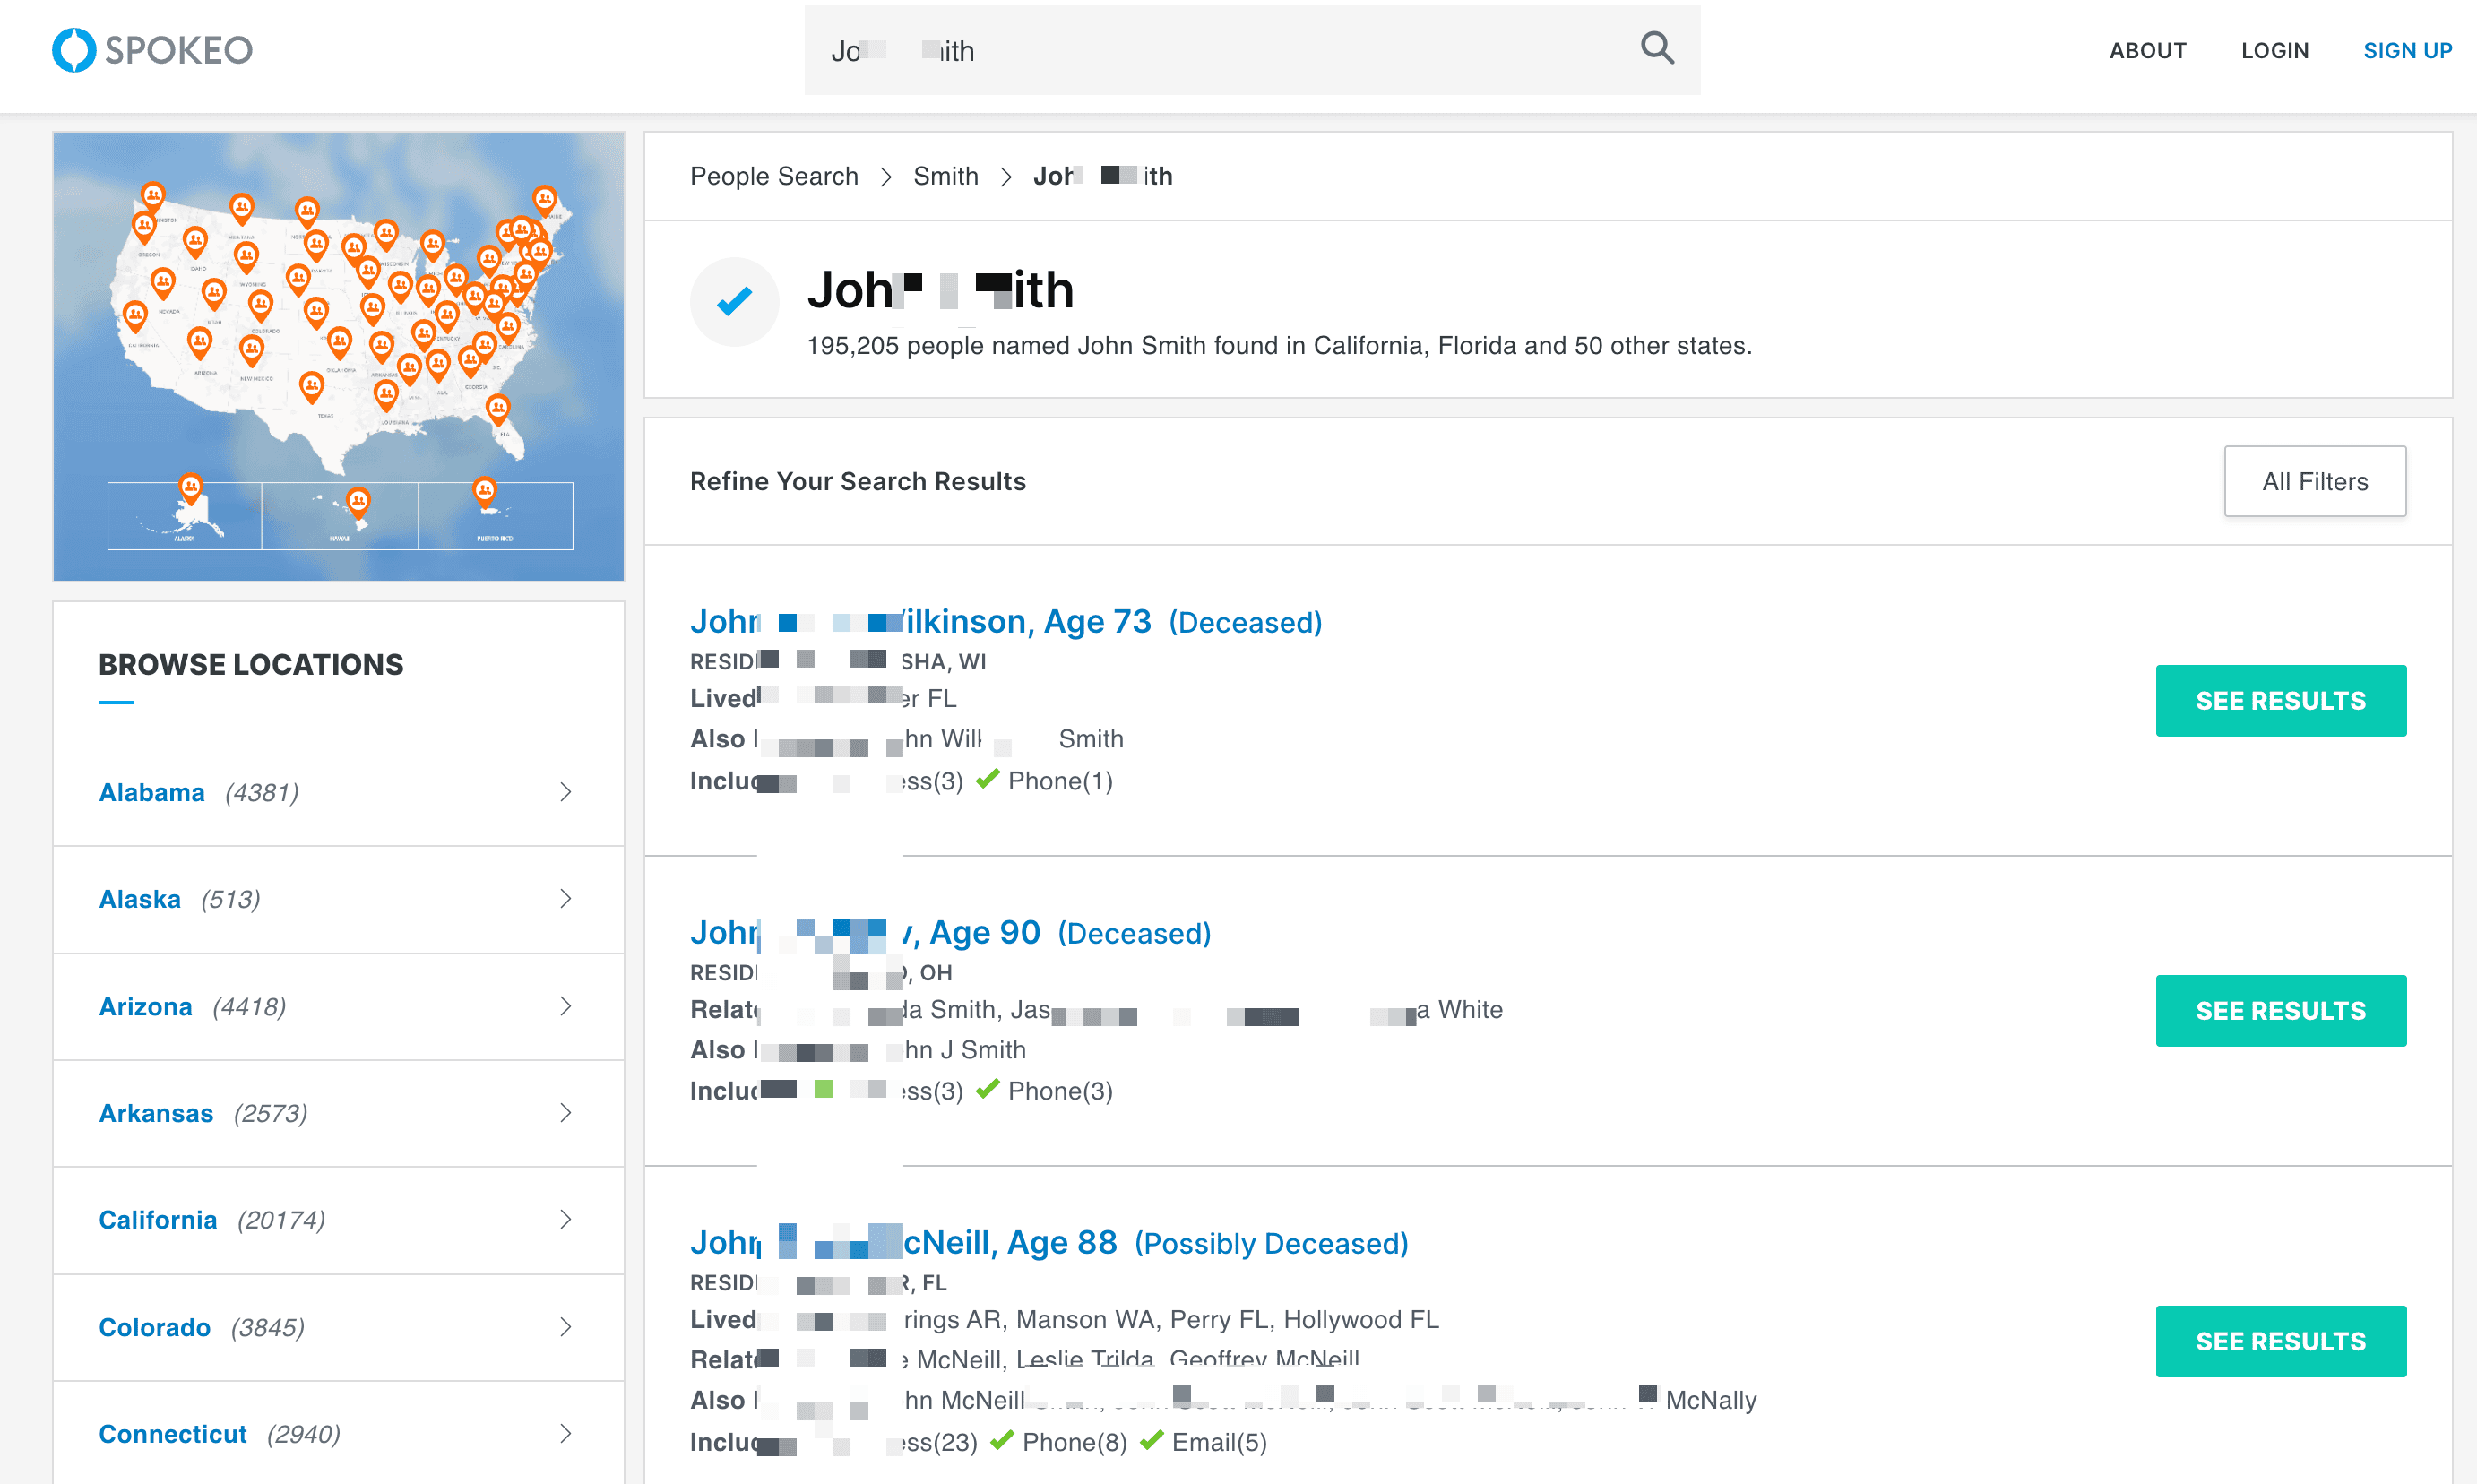Click the Spokeo logo icon
Screen dimensions: 2477x1484
[x=74, y=50]
